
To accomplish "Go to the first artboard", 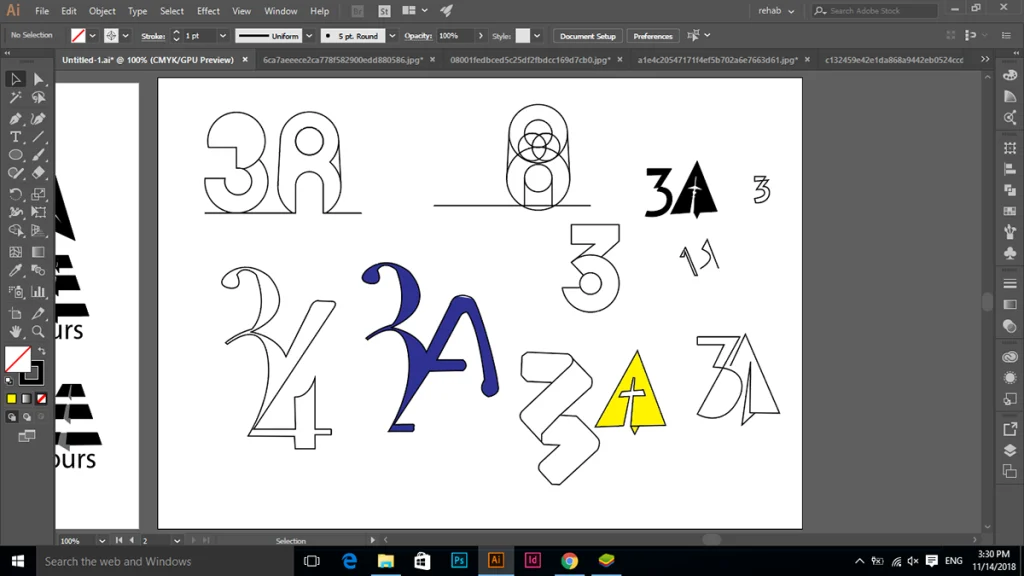I will pyautogui.click(x=119, y=540).
